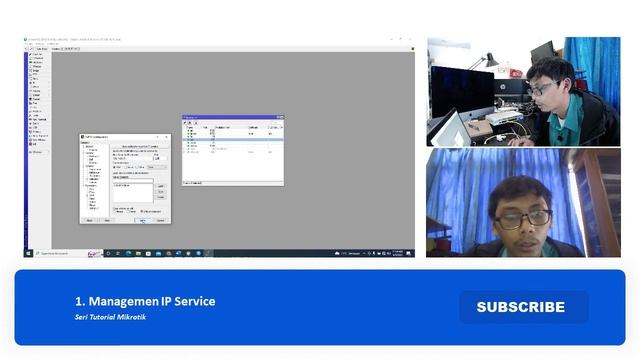Screen dimensions: 640x360
Task: Collapse the Connection category in PuTTY tree
Action: coord(83,186)
